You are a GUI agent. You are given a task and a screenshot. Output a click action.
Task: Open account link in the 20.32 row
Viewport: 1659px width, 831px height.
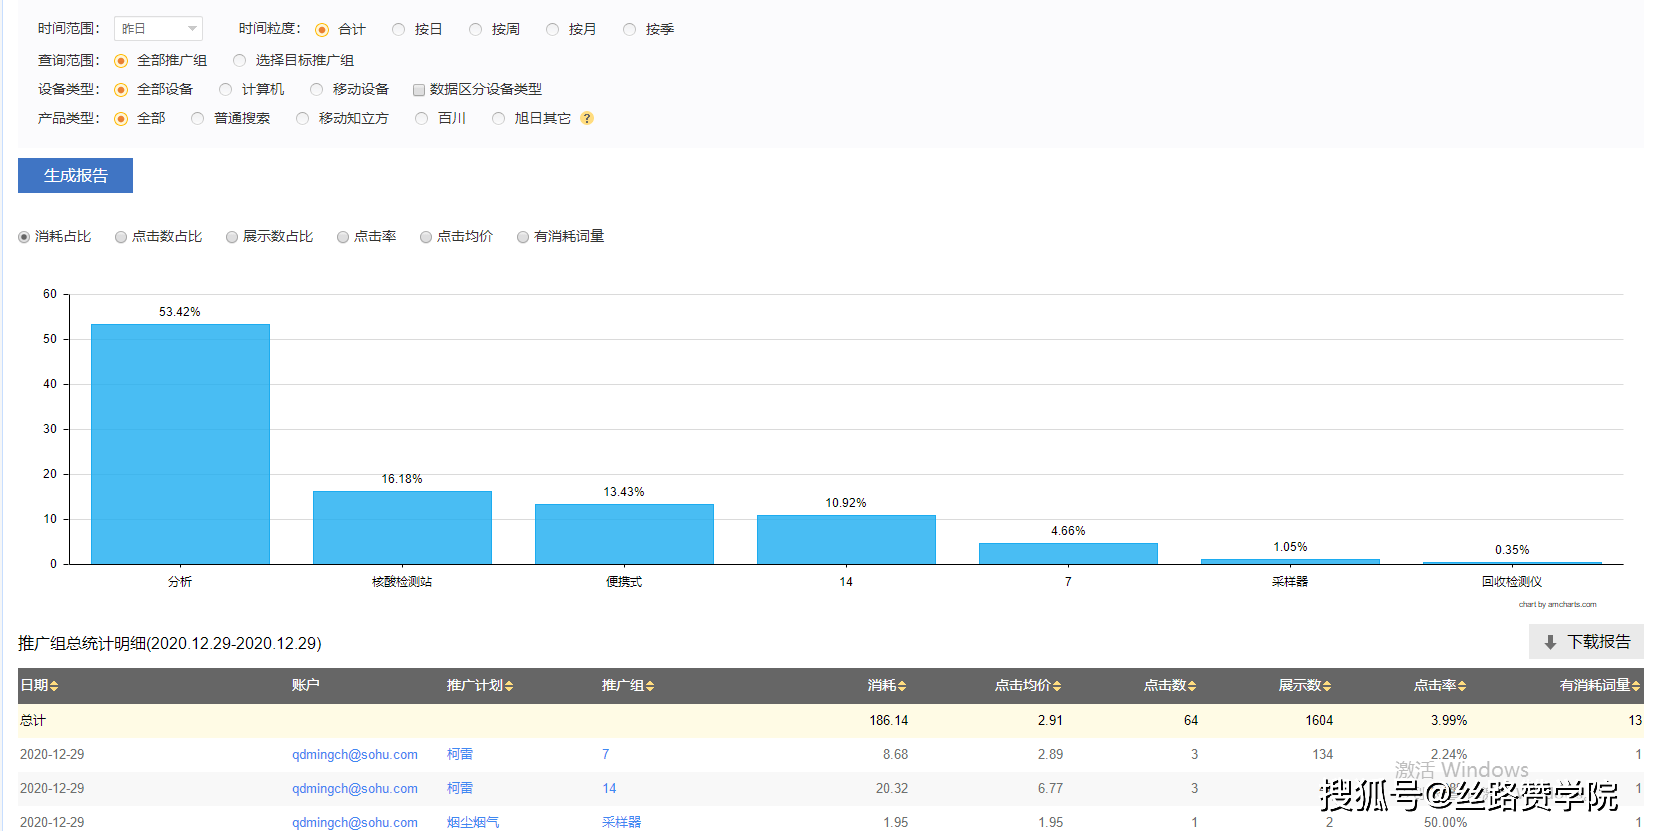click(x=355, y=789)
